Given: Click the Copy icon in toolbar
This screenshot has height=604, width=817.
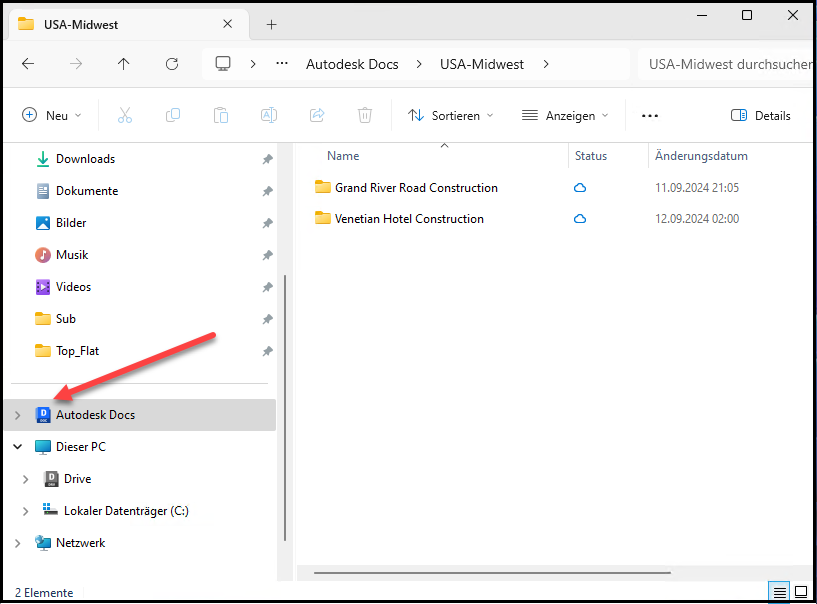Looking at the screenshot, I should tap(173, 115).
